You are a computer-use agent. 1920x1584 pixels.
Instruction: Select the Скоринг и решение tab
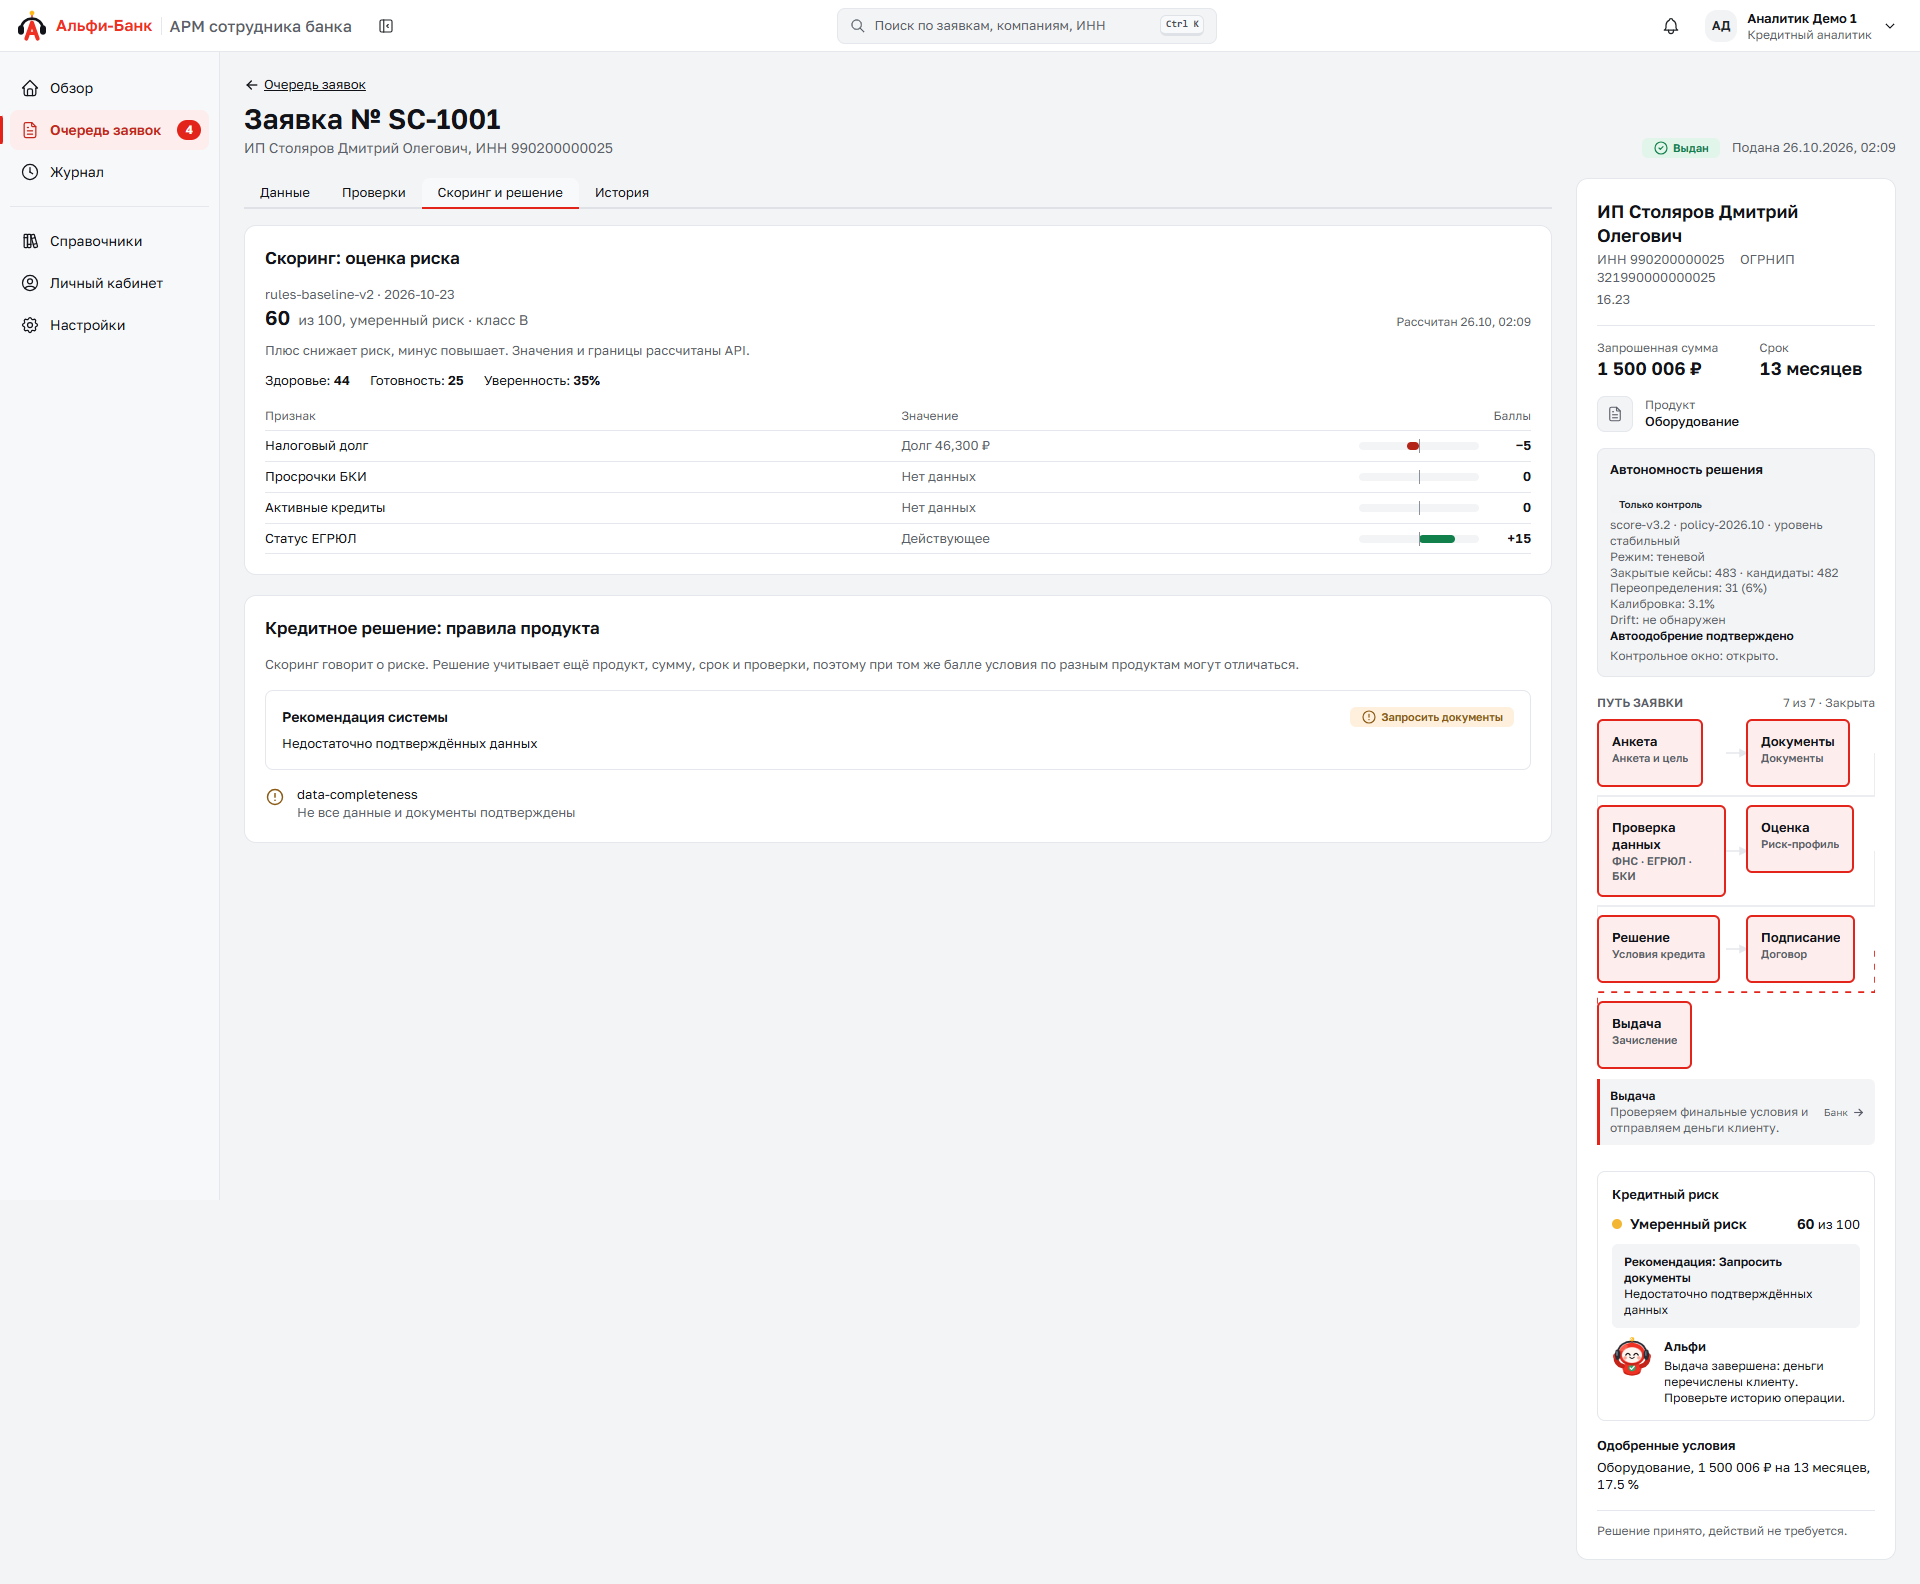[500, 193]
